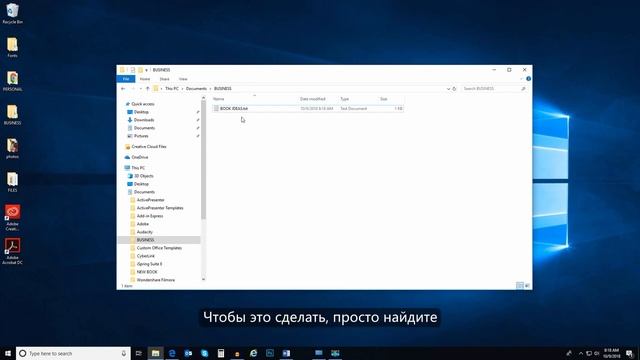Expand the ribbon with the chevron
The height and width of the screenshot is (360, 640).
(x=521, y=79)
